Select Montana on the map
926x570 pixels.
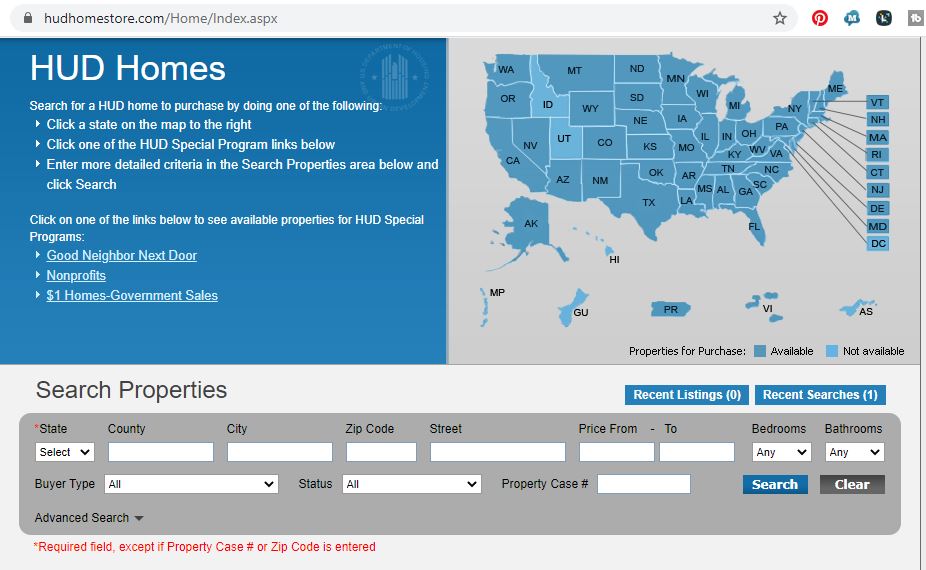pos(574,70)
